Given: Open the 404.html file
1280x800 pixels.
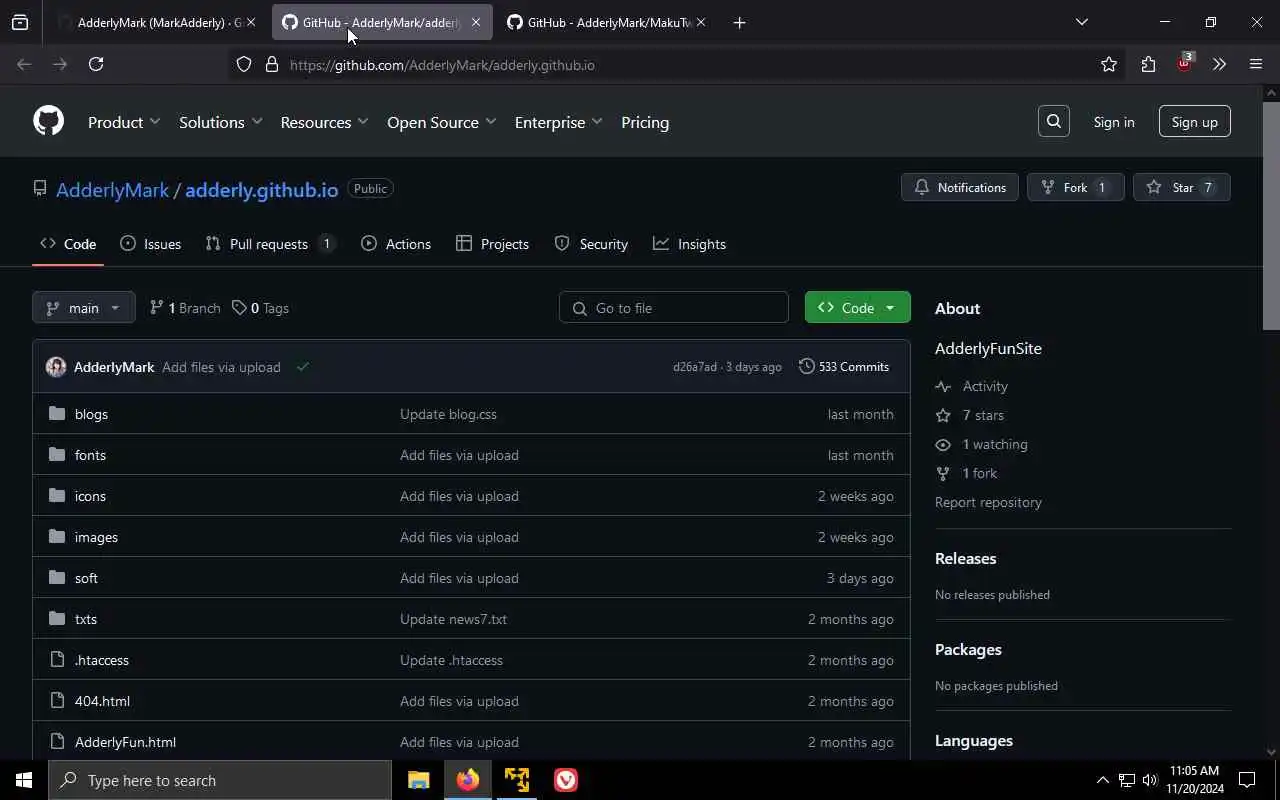Looking at the screenshot, I should coord(102,701).
